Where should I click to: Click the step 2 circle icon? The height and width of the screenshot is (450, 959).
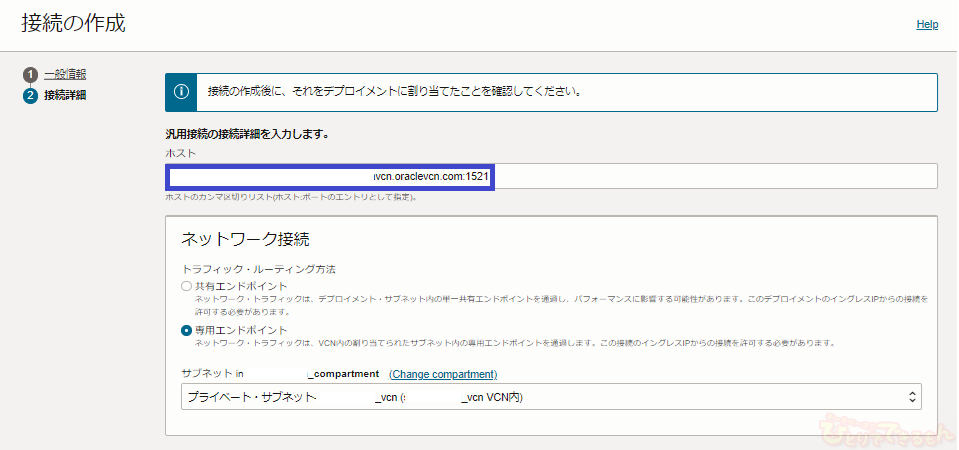(31, 95)
